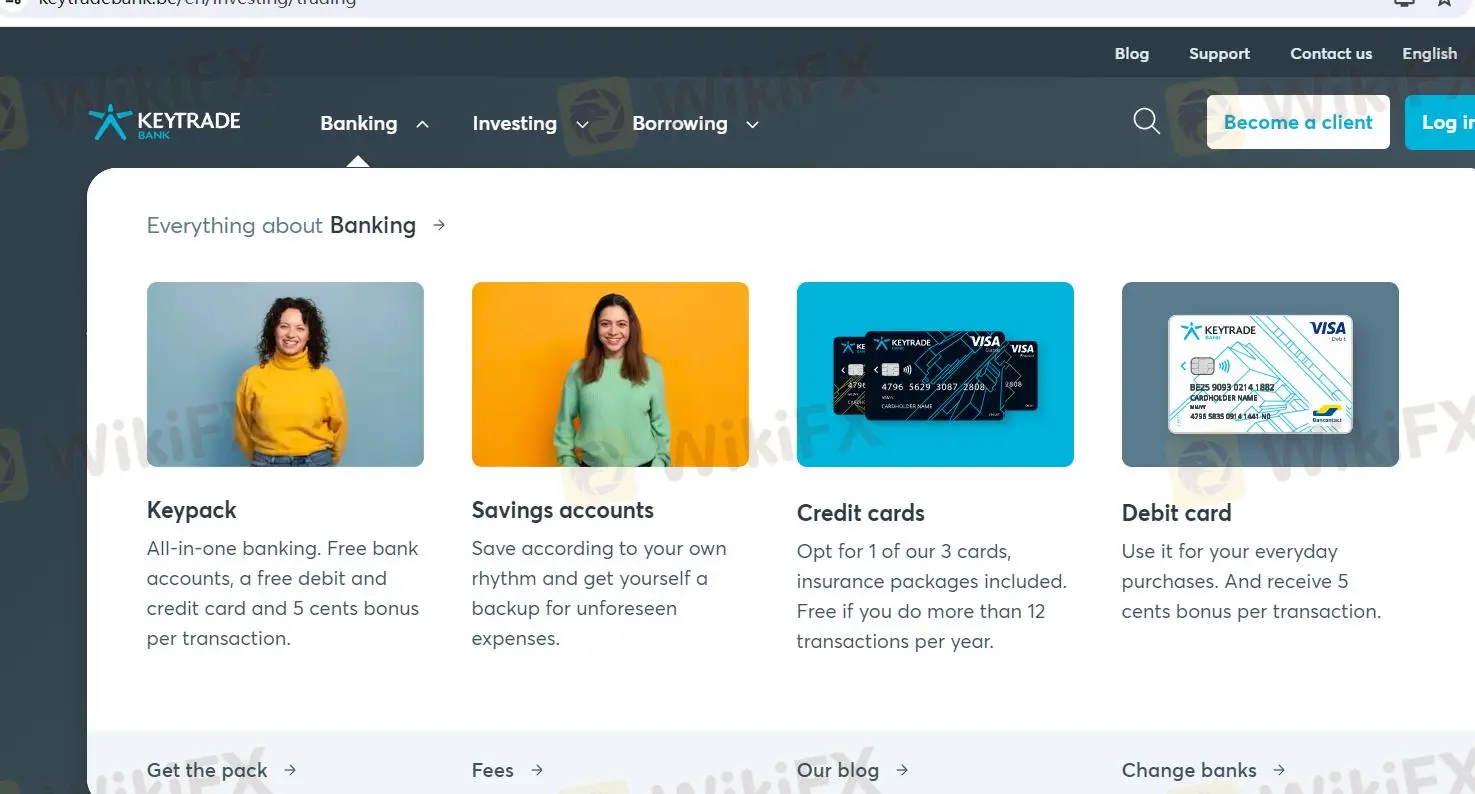Select the Credit cards image
Viewport: 1475px width, 794px height.
click(935, 374)
